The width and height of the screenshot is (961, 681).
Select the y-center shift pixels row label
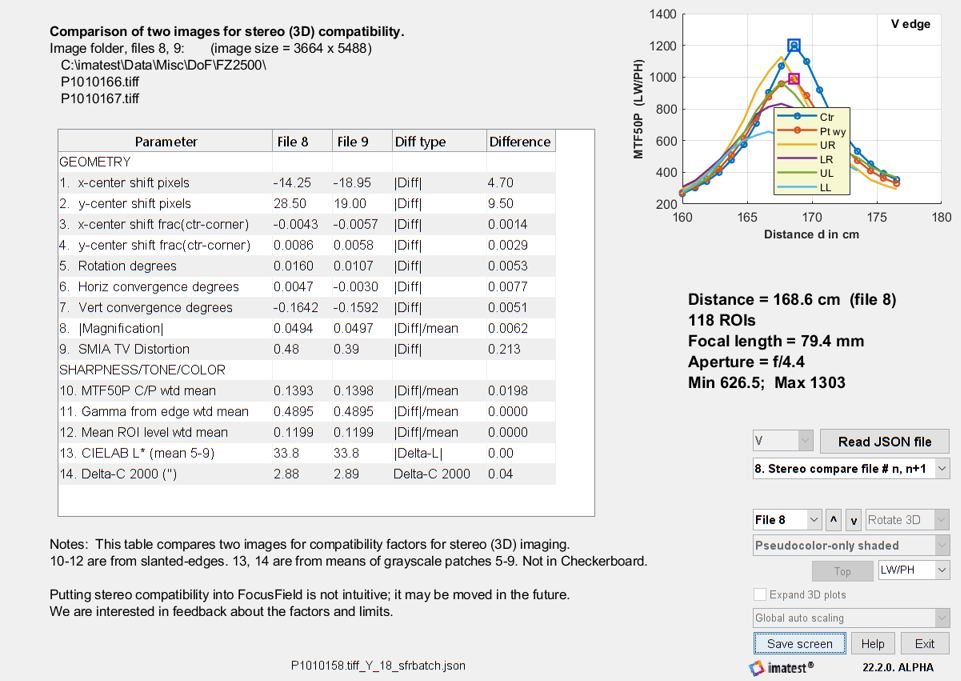125,204
